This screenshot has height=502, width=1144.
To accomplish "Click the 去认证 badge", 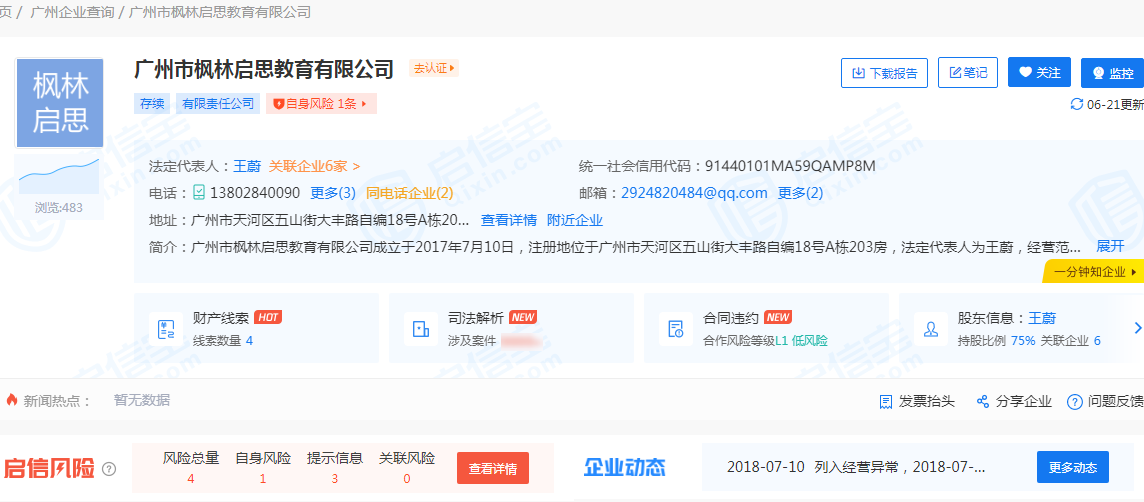I will click(x=434, y=69).
